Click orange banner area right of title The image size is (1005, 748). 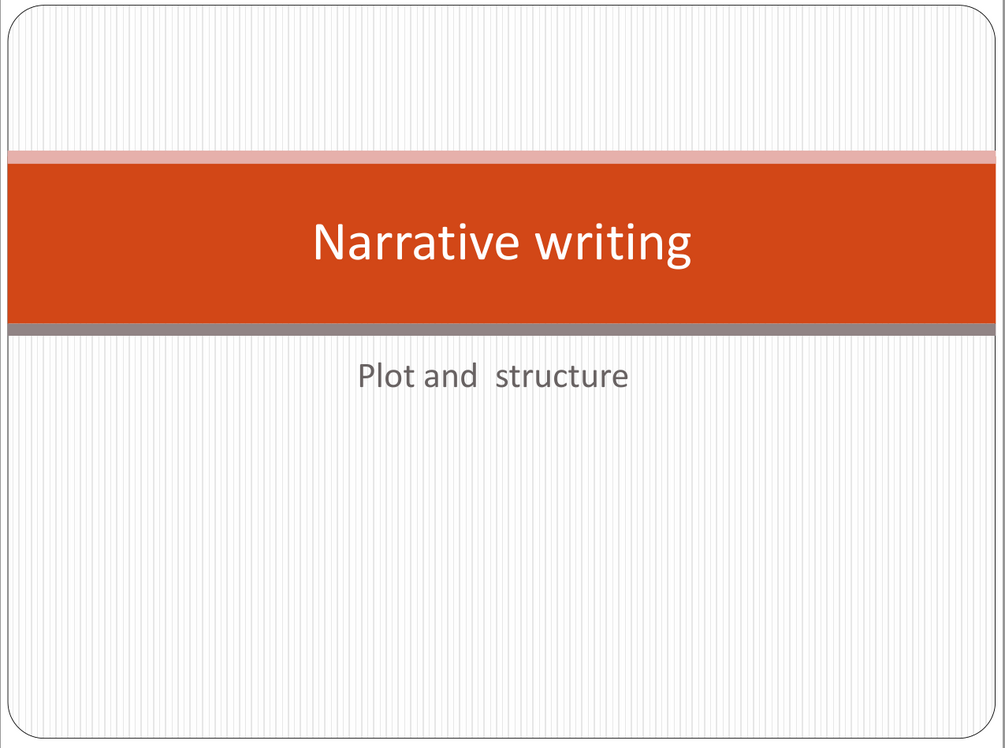click(x=850, y=243)
